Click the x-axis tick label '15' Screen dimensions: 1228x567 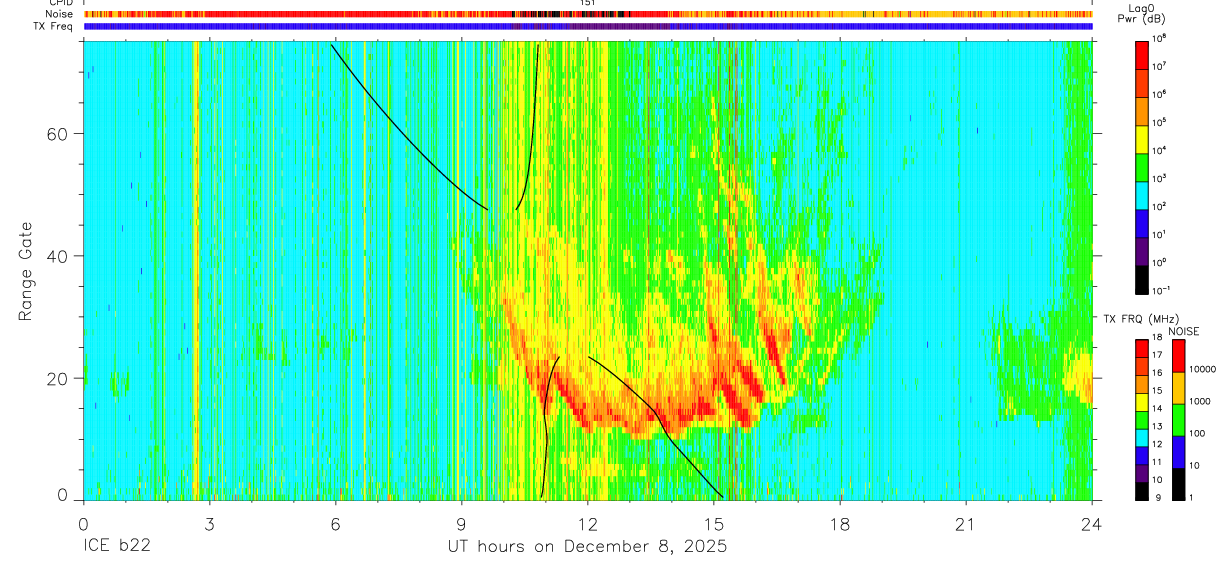pos(713,524)
